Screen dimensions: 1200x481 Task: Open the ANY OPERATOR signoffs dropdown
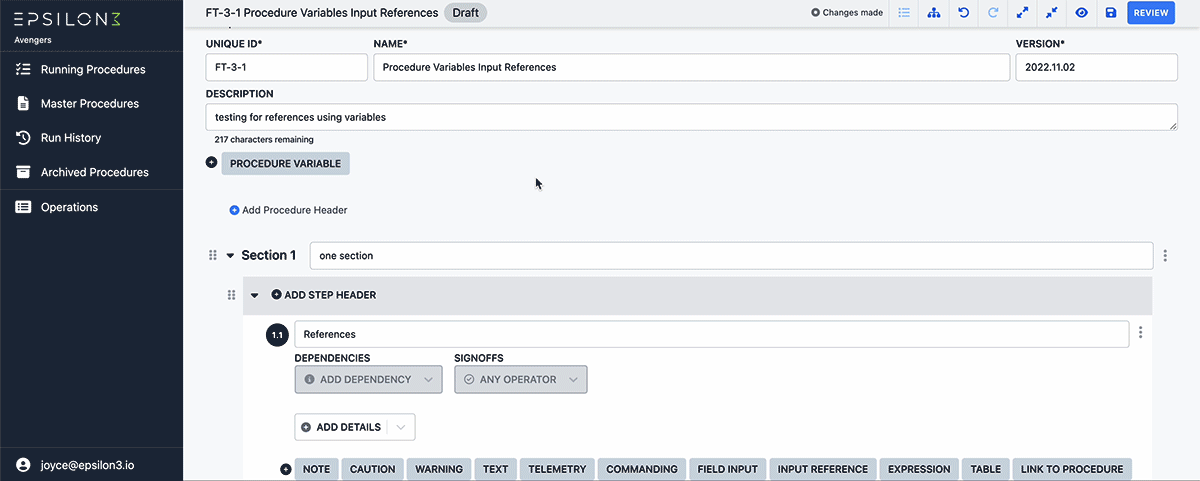pos(521,380)
